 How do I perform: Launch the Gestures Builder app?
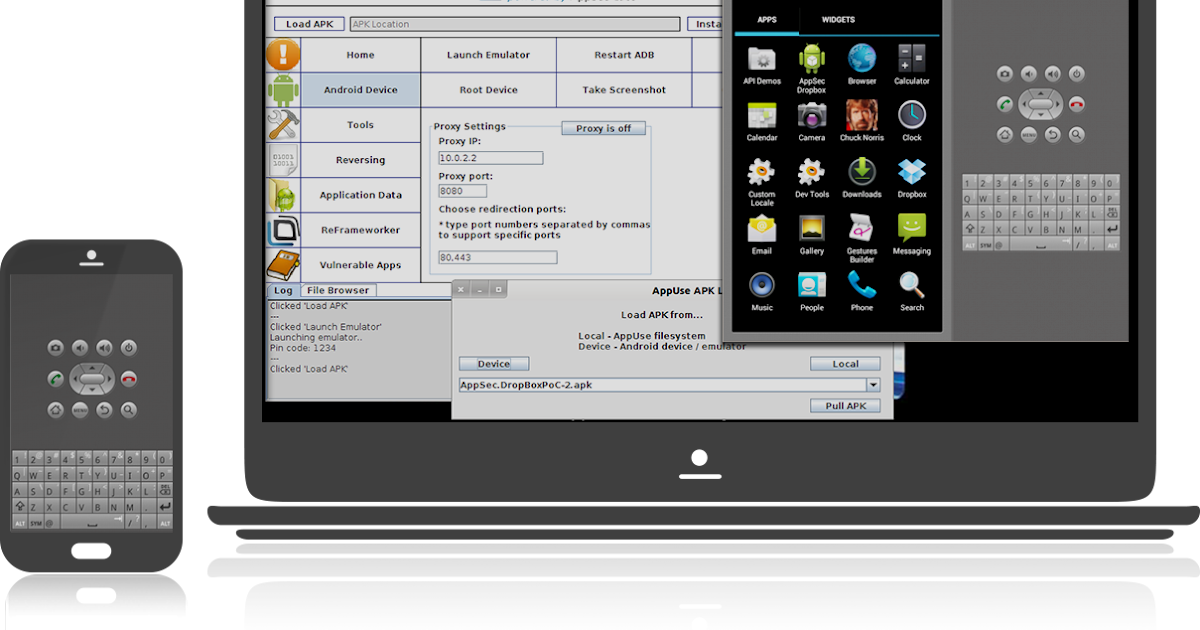click(x=862, y=239)
